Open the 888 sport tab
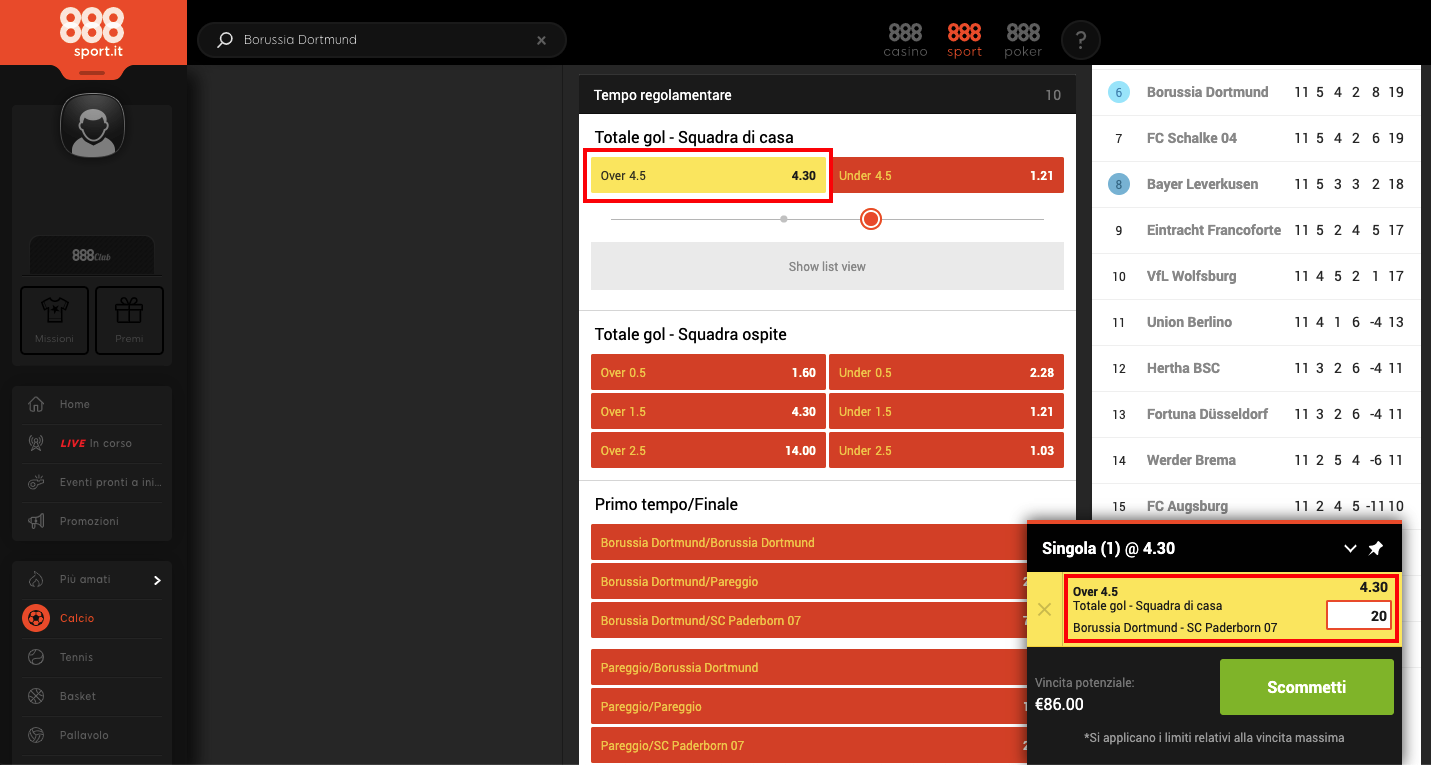The height and width of the screenshot is (765, 1431). pyautogui.click(x=964, y=40)
